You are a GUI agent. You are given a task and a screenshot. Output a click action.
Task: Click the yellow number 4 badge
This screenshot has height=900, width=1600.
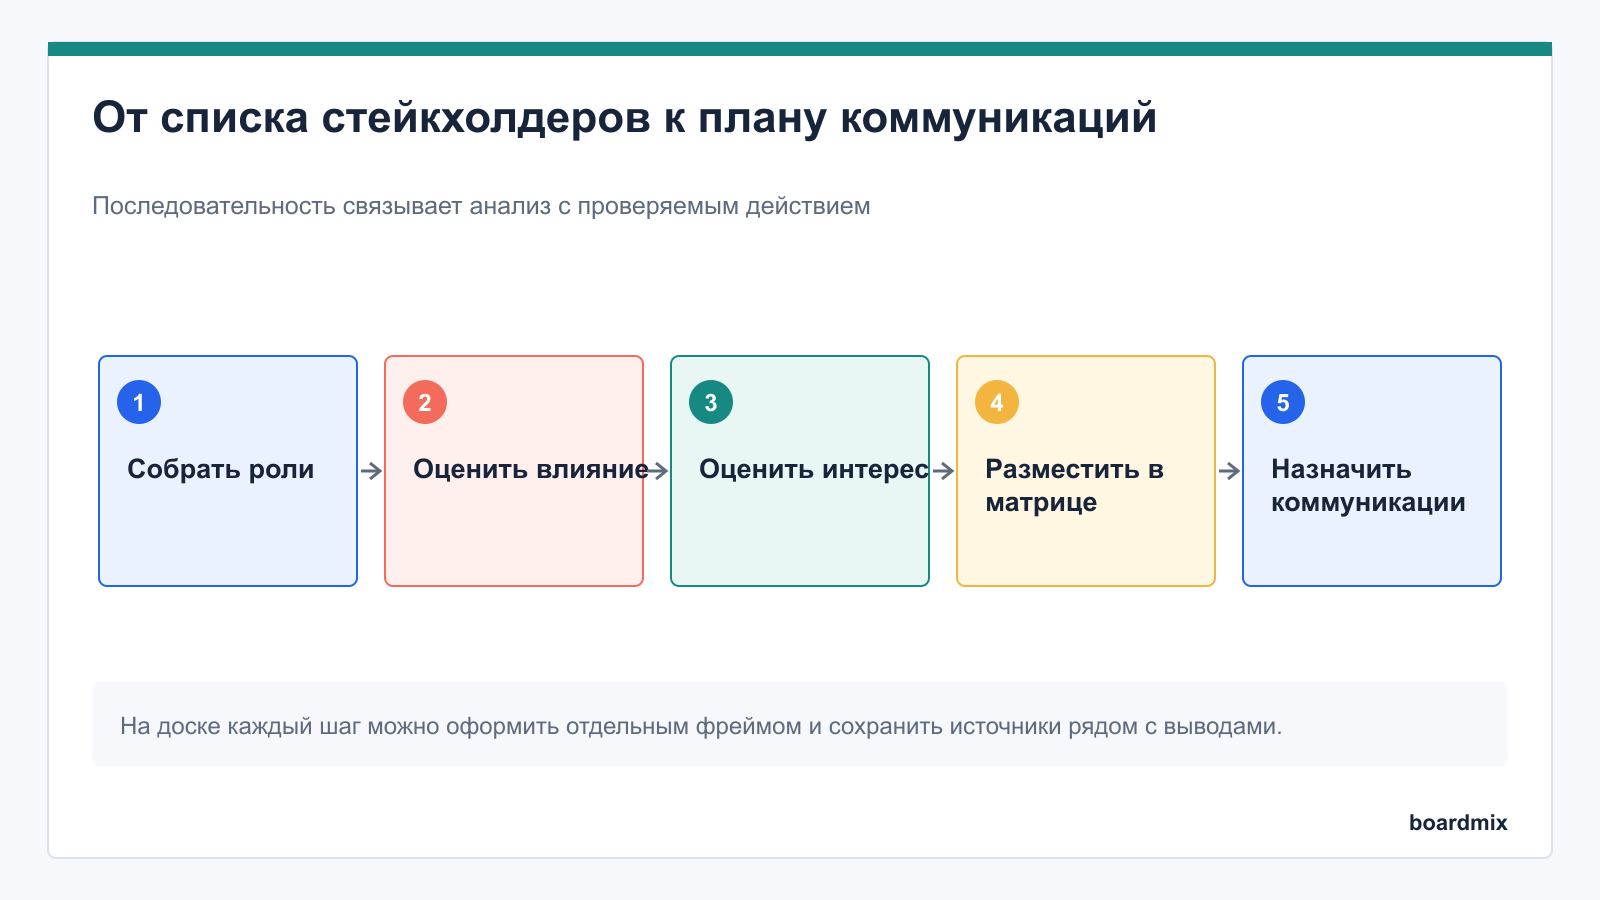pos(997,402)
